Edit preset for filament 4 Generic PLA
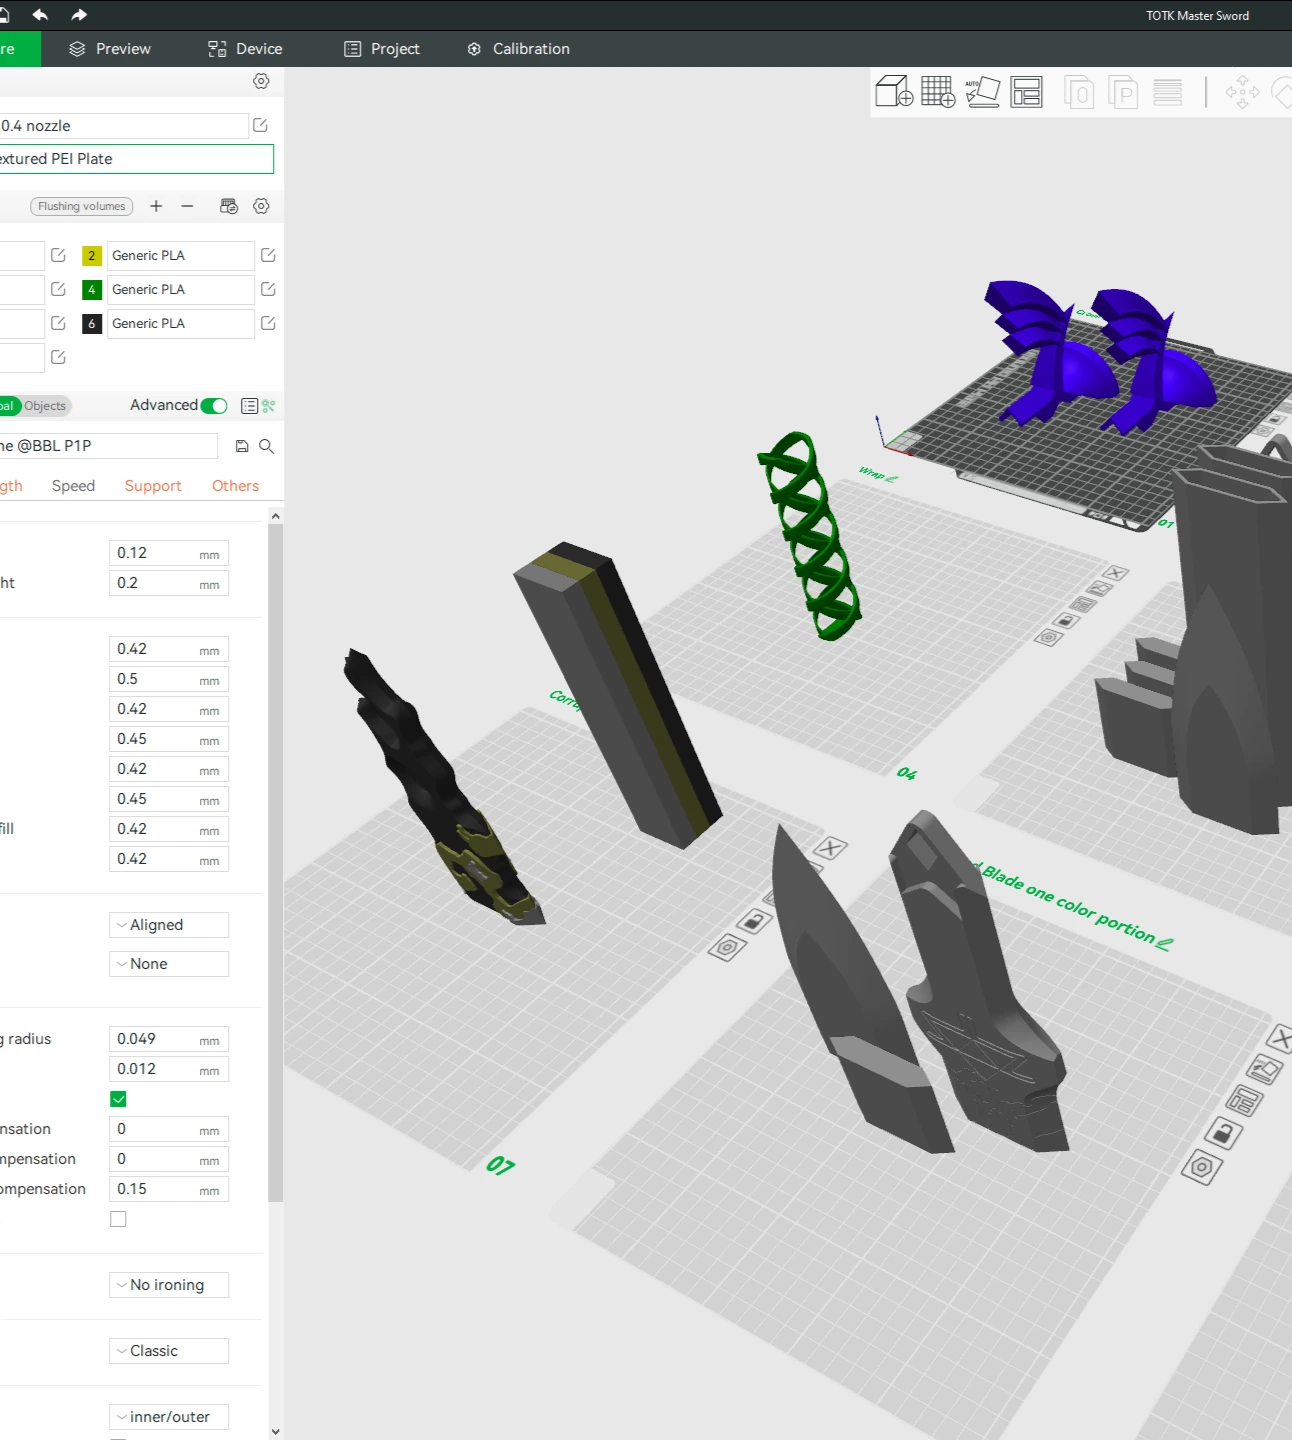Image resolution: width=1292 pixels, height=1440 pixels. 268,289
